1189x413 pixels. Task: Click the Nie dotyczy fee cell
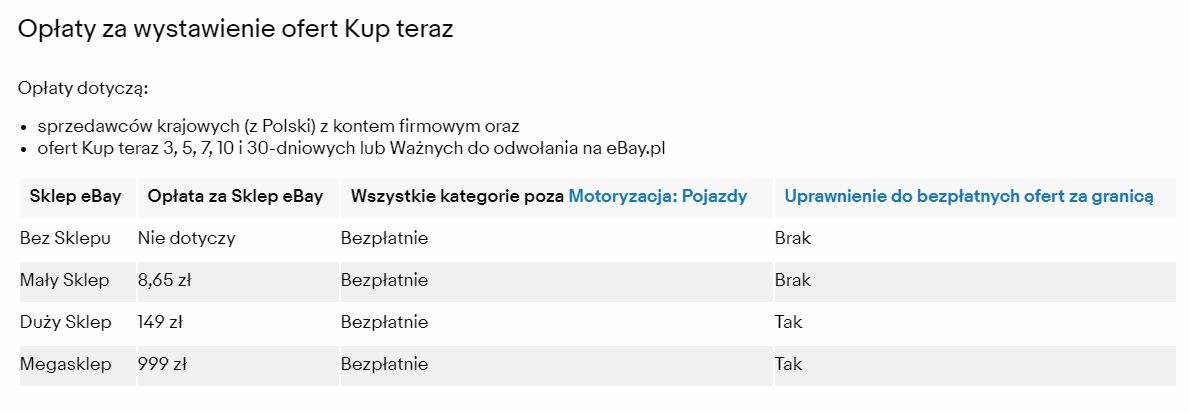186,239
